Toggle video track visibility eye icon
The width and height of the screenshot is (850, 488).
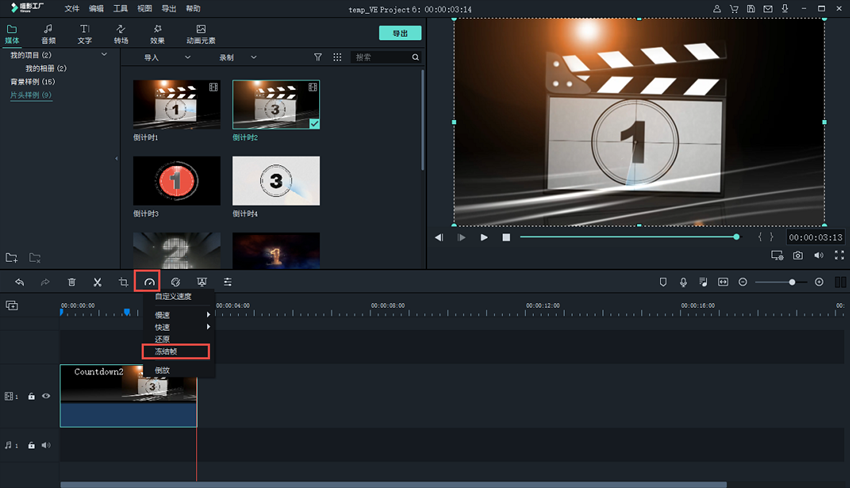tap(46, 396)
